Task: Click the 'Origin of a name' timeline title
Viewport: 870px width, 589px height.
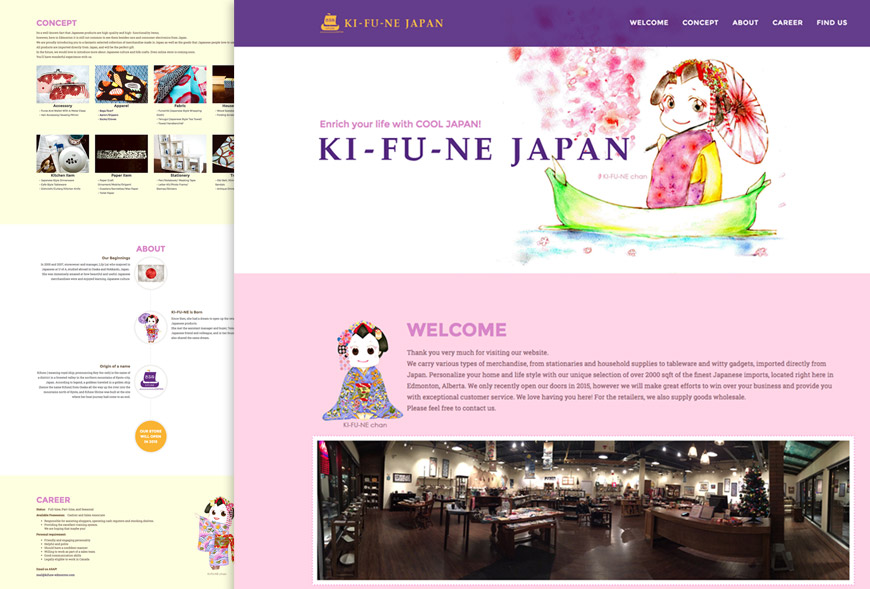Action: [x=115, y=366]
